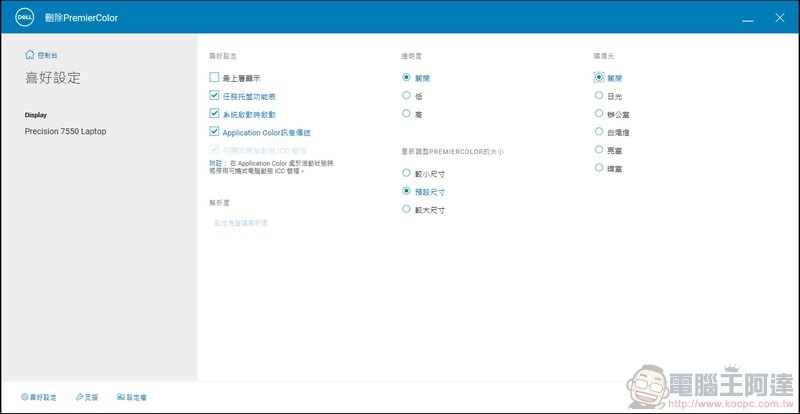Close the PremierColor window
This screenshot has width=800, height=414.
tap(780, 18)
